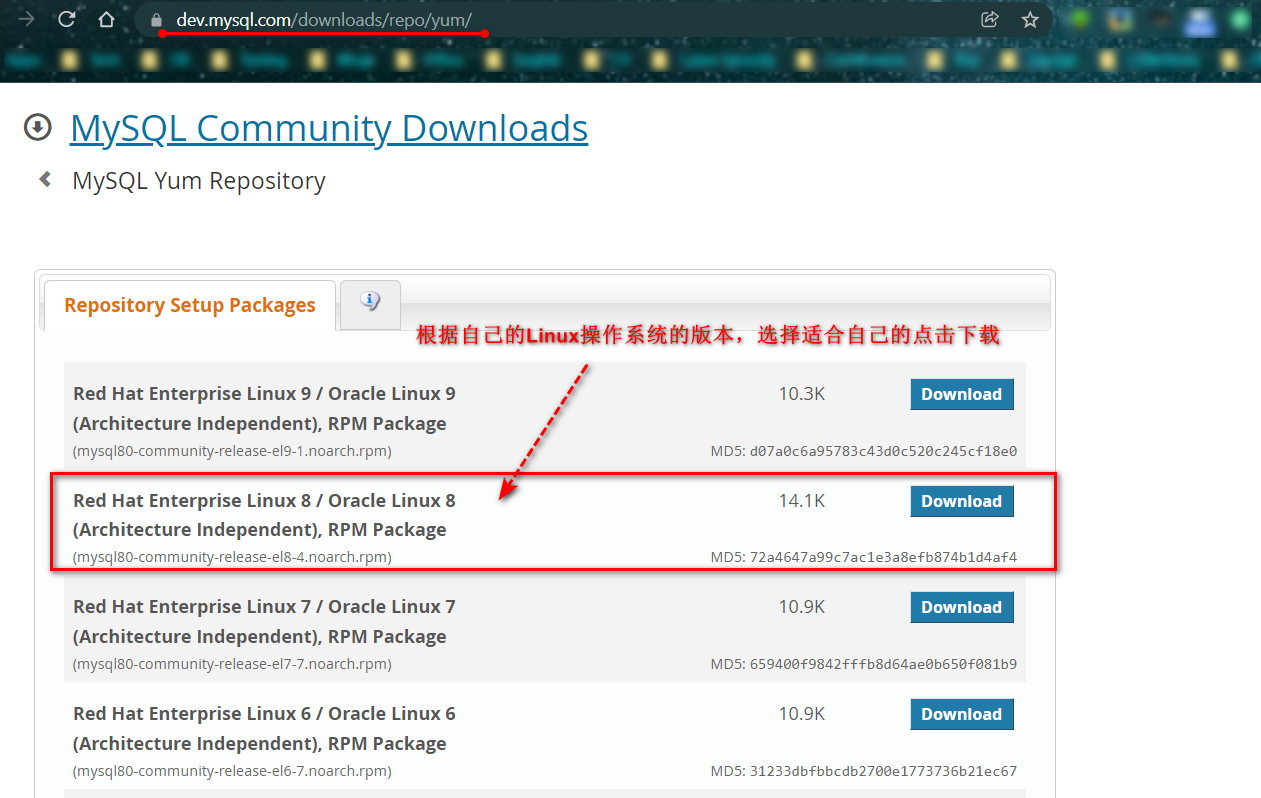Click text mysql80-community-release-el6-7.noarch.rpm
This screenshot has height=798, width=1261.
pos(232,771)
